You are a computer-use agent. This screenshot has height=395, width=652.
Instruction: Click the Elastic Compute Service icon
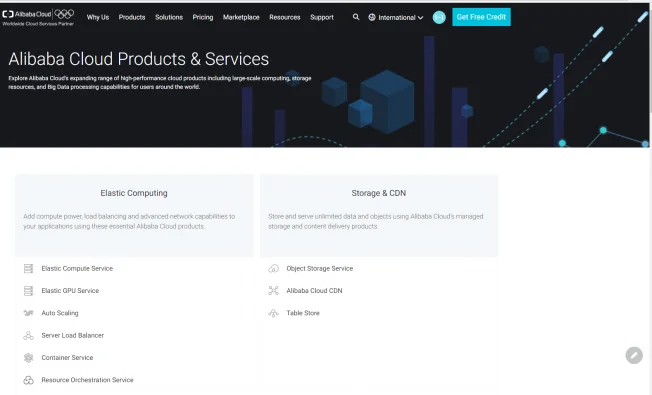[x=28, y=269]
